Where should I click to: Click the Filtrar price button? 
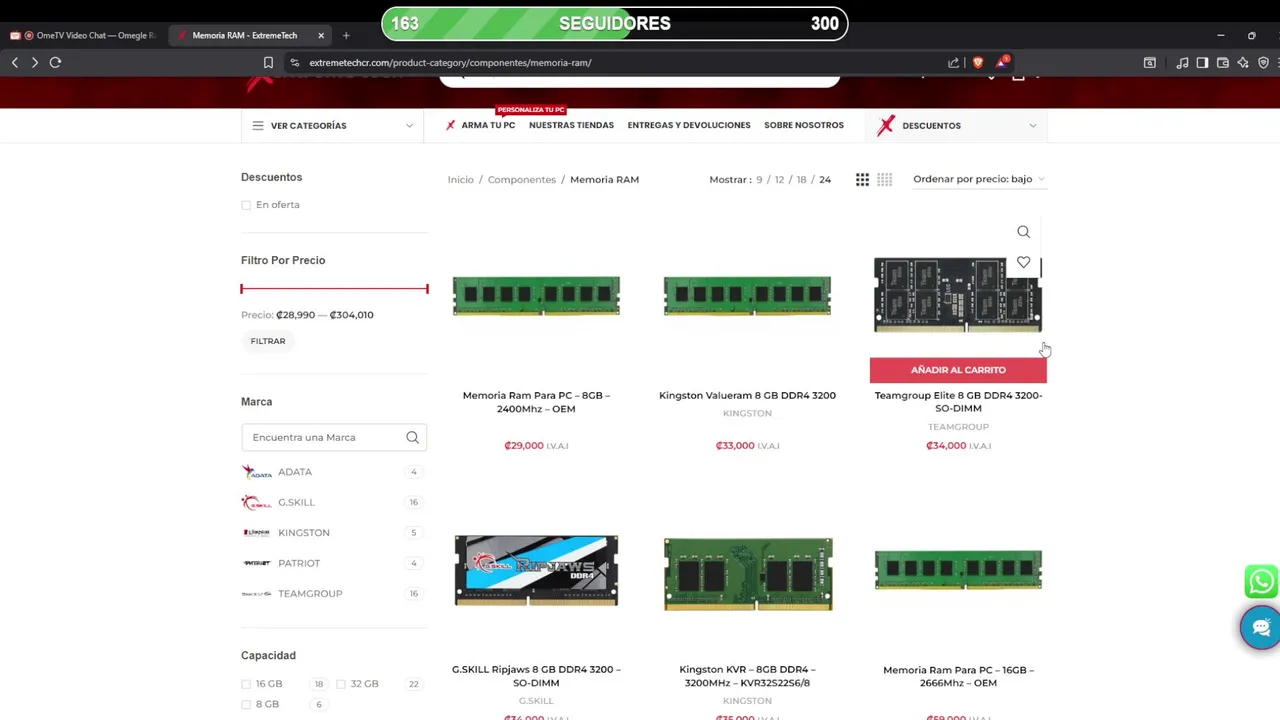click(x=268, y=341)
